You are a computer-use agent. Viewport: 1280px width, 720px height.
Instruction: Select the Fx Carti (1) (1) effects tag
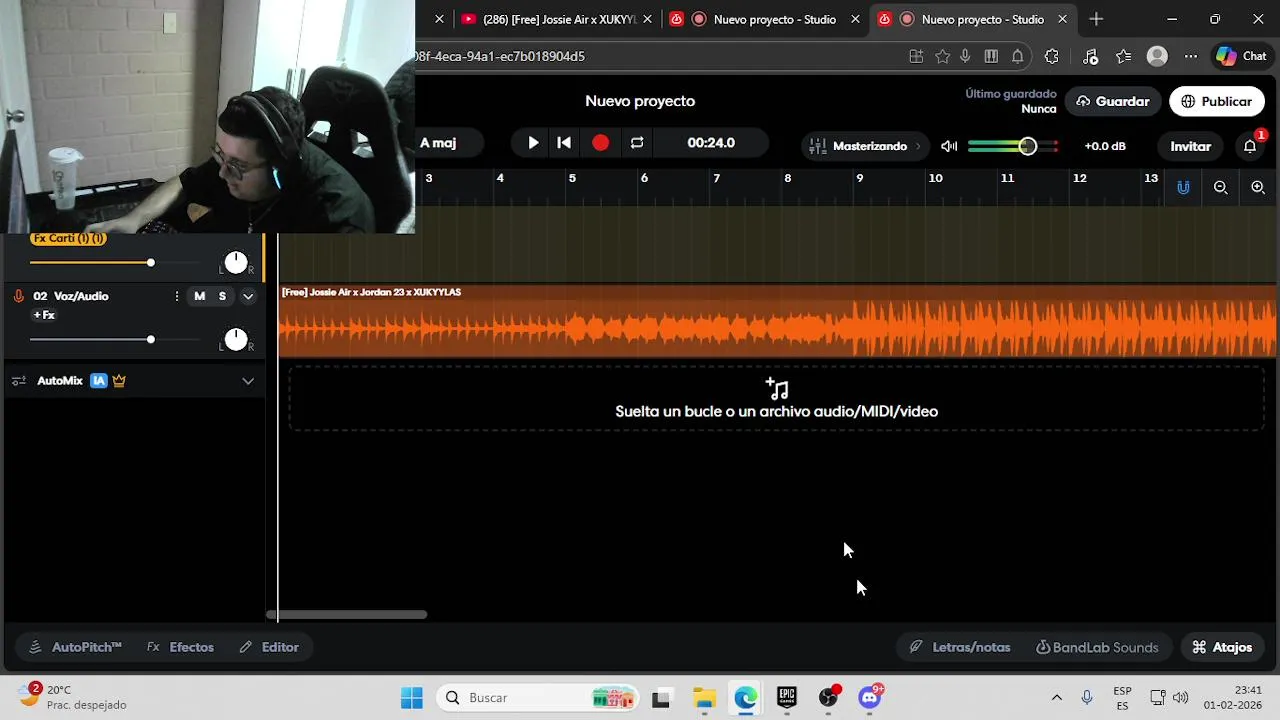pos(69,239)
